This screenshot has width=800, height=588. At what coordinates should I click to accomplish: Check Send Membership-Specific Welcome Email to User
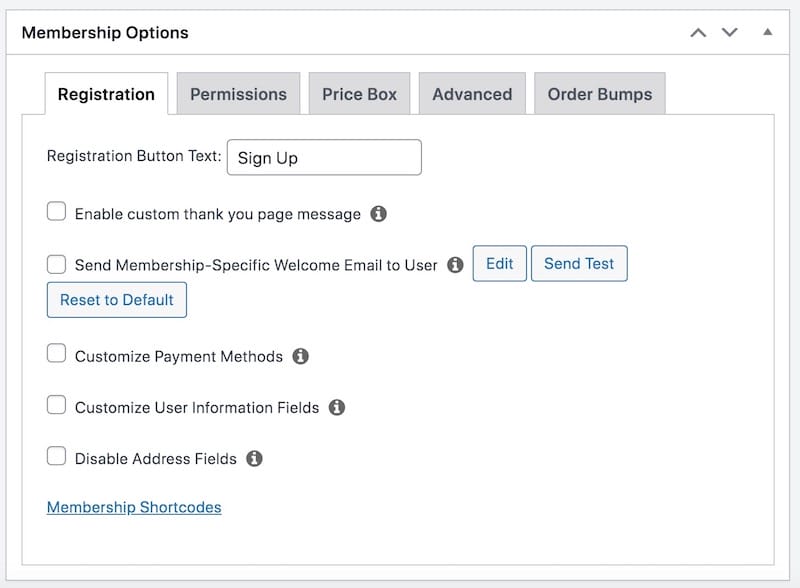[56, 263]
